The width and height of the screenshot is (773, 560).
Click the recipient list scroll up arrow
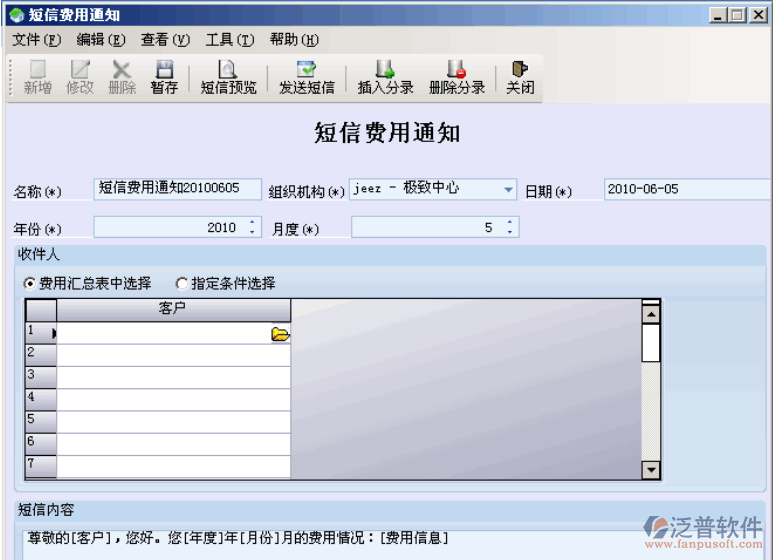pos(651,314)
